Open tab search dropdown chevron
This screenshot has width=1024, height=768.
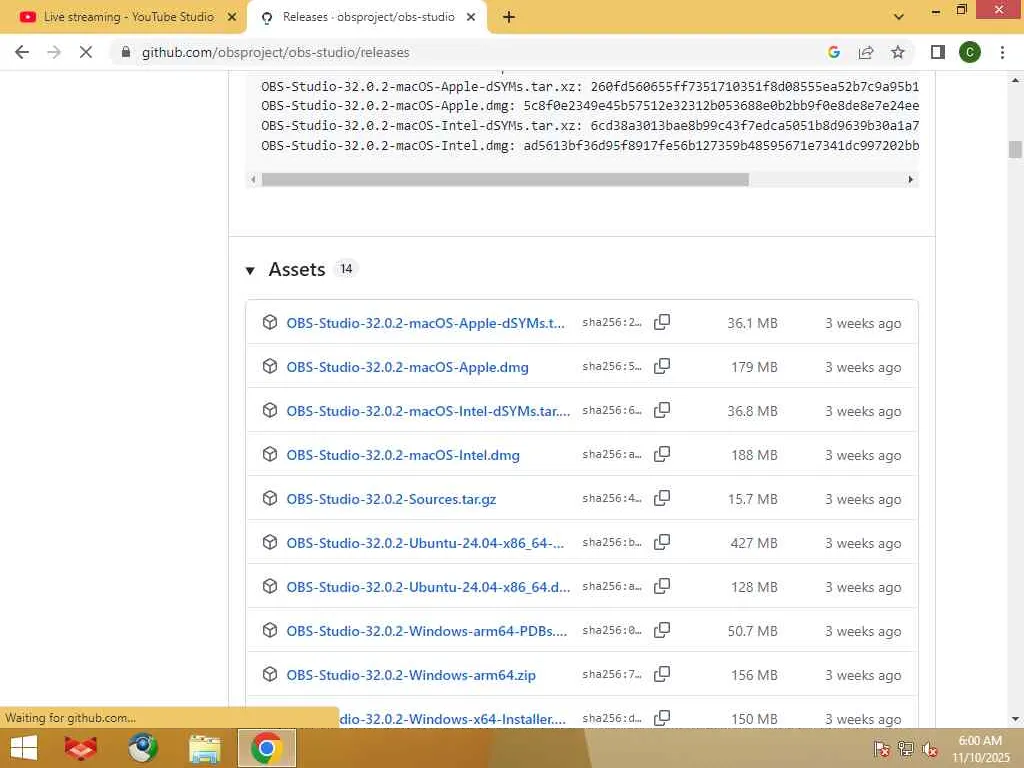(x=899, y=17)
